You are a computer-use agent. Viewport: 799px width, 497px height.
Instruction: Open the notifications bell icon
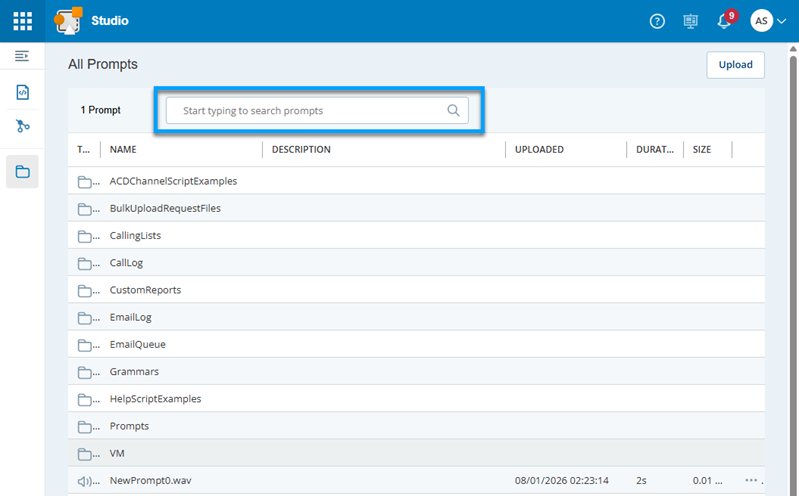(x=724, y=21)
